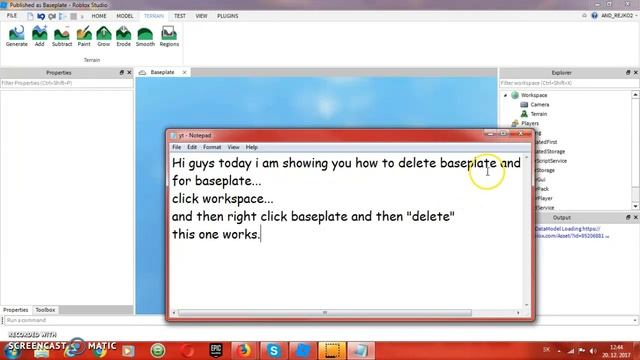Select the Add terrain tool
The height and width of the screenshot is (360, 640).
point(40,36)
